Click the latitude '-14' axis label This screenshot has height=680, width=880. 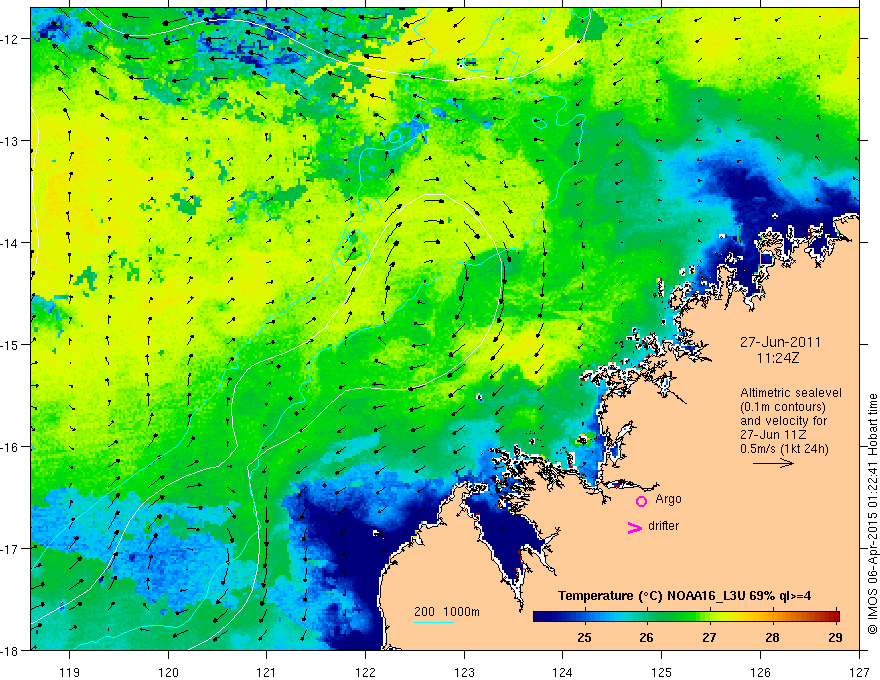coord(11,243)
